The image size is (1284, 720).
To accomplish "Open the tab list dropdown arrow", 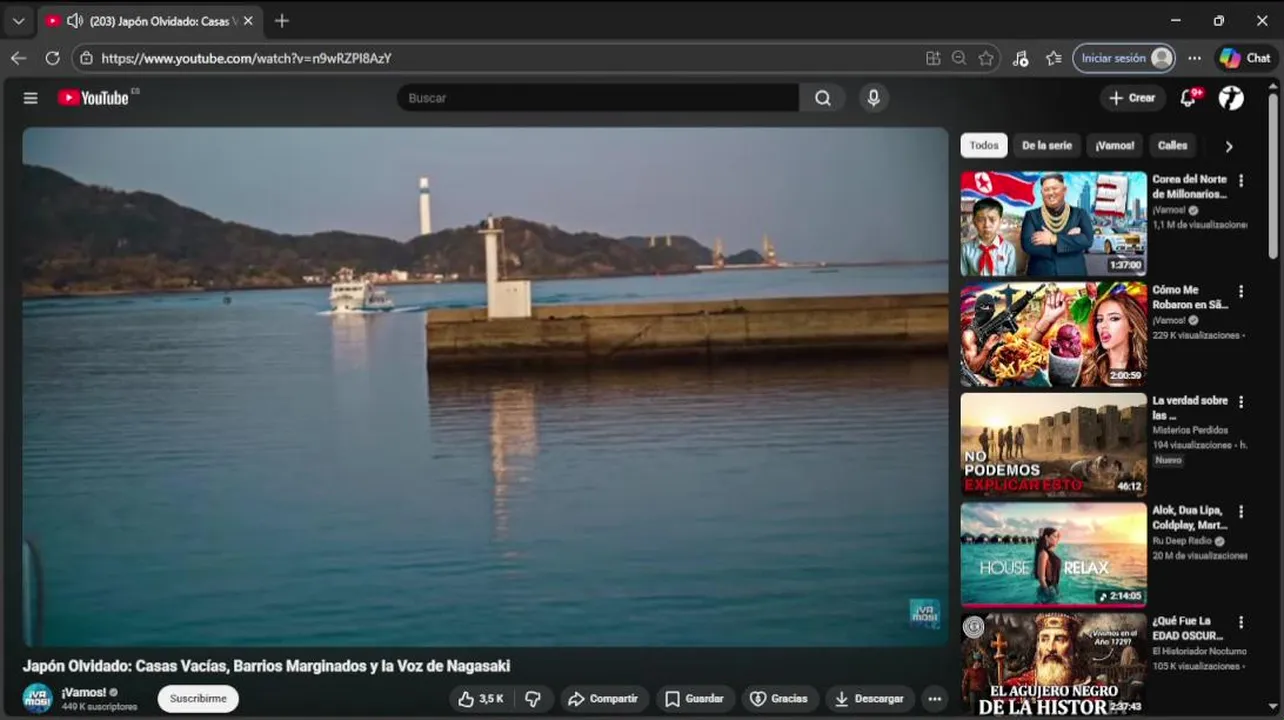I will (18, 21).
